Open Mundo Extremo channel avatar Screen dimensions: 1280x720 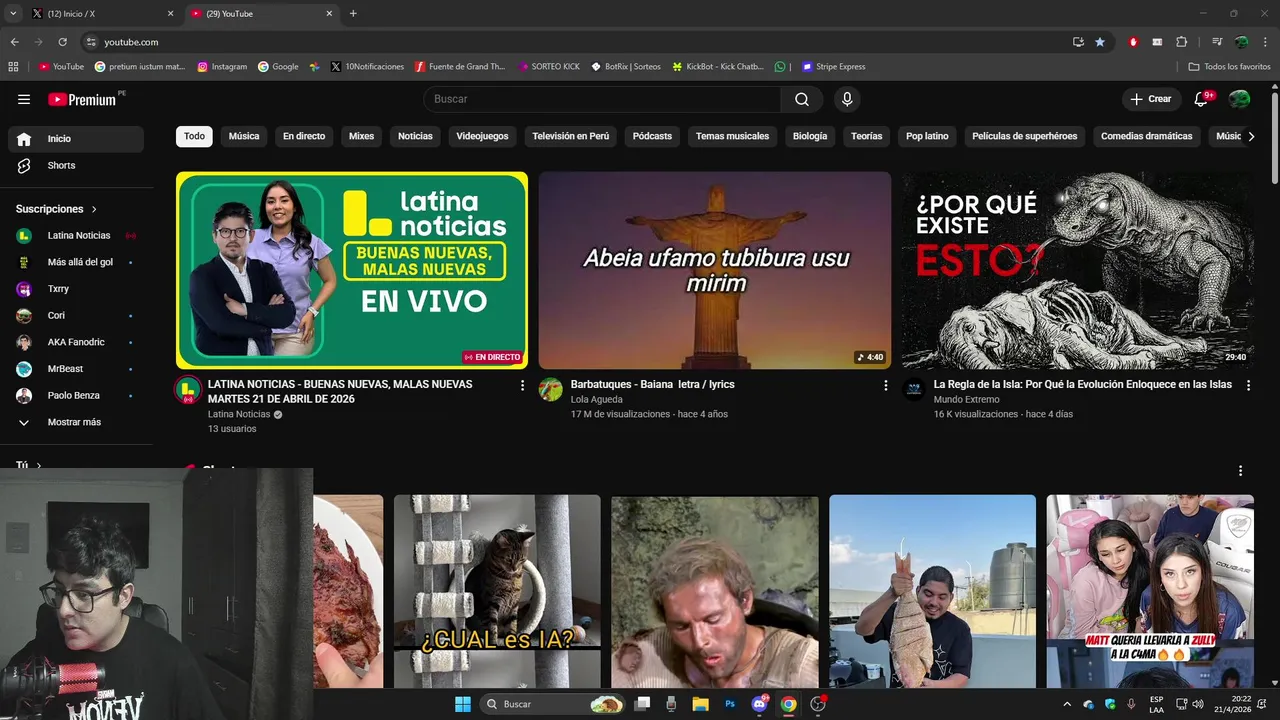coord(914,390)
